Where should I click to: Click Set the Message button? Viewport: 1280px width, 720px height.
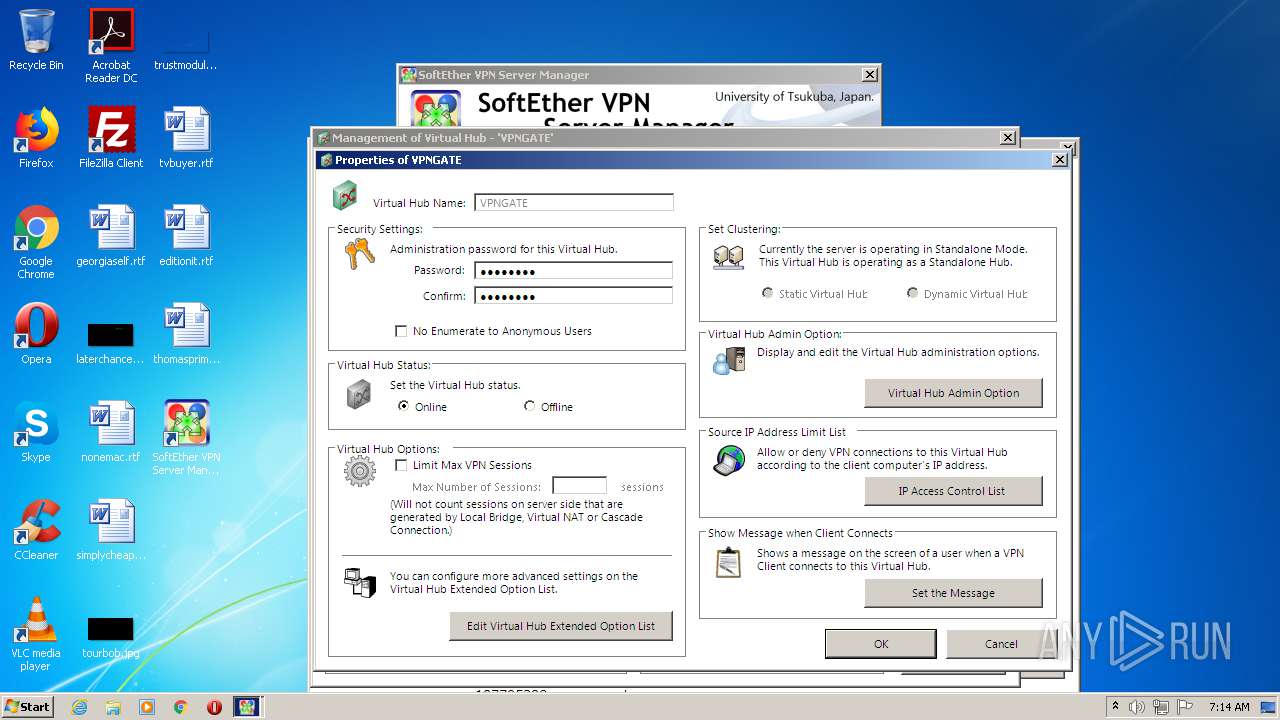[x=953, y=593]
